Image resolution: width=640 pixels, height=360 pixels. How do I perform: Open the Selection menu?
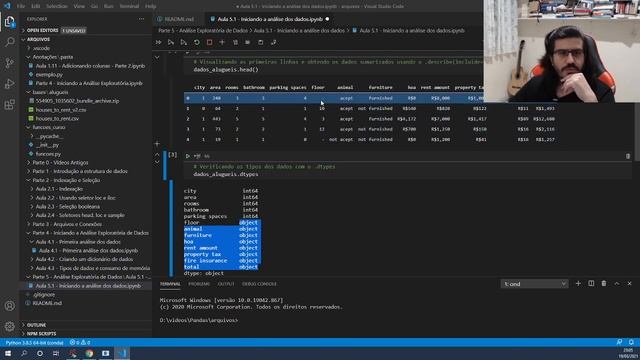[57, 6]
